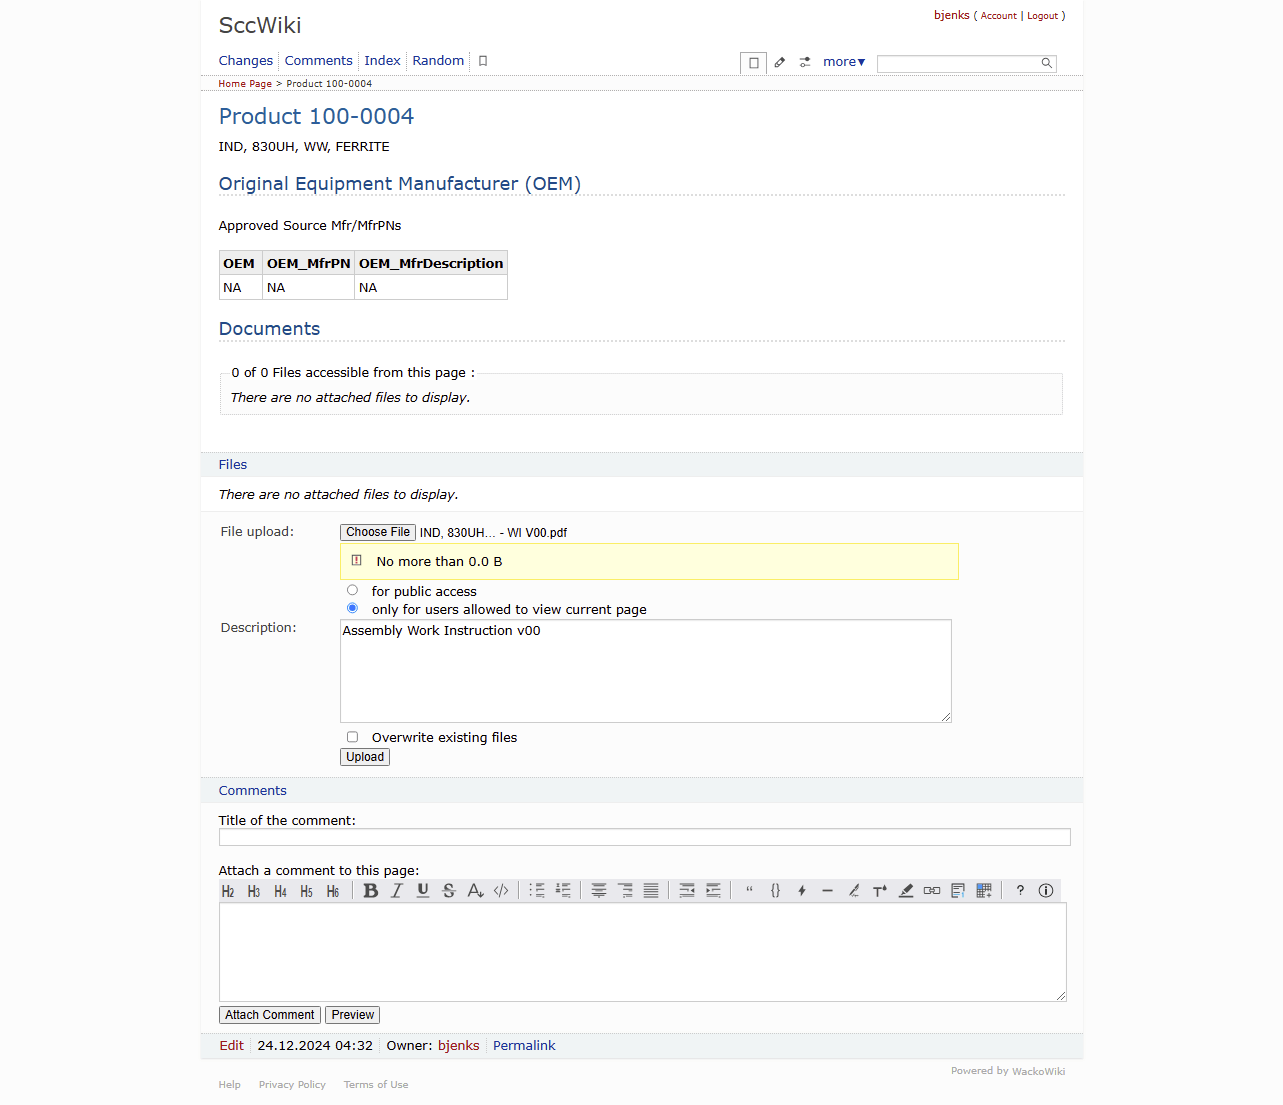1283x1105 pixels.
Task: Expand the 'more' dropdown menu
Action: coord(843,62)
